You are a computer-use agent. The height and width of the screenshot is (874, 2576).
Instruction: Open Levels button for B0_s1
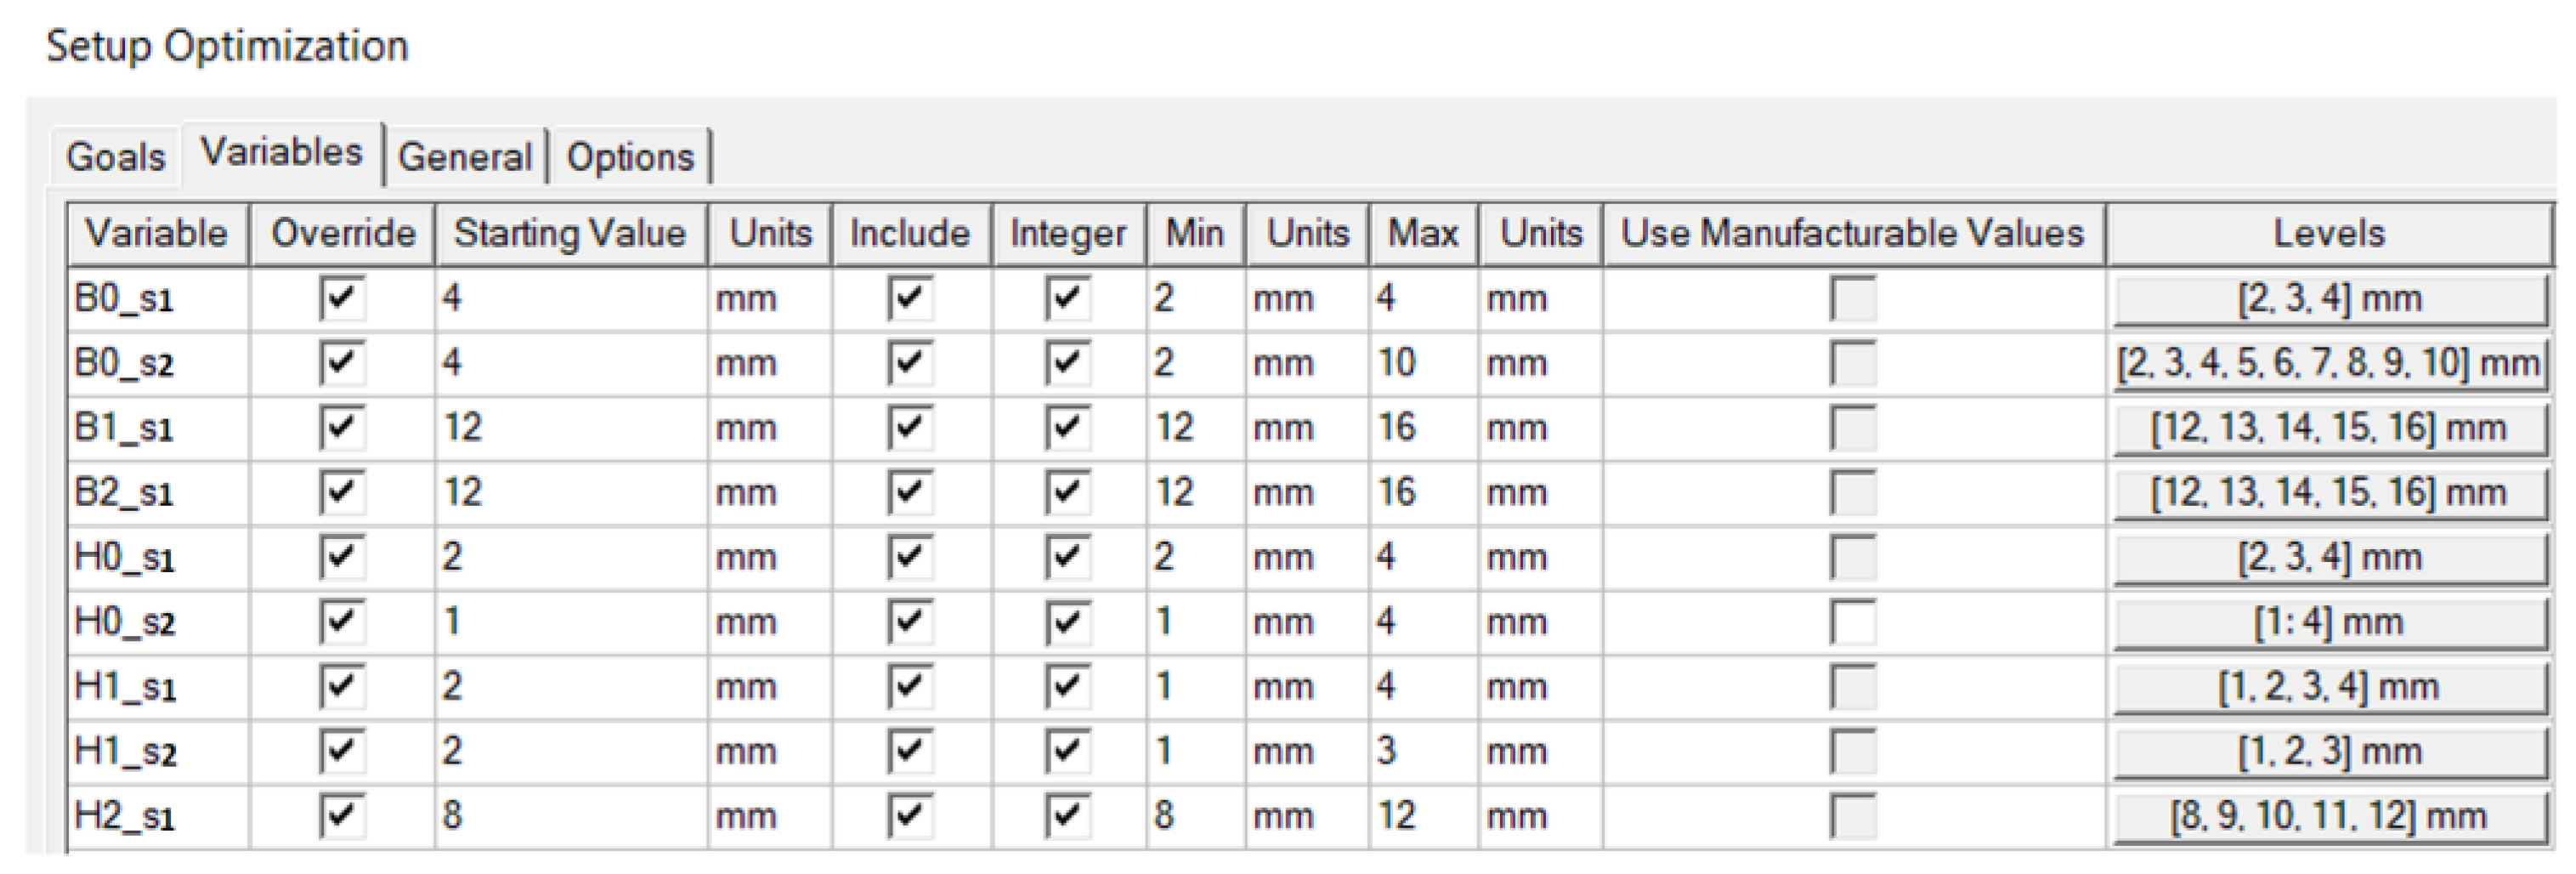[2329, 299]
